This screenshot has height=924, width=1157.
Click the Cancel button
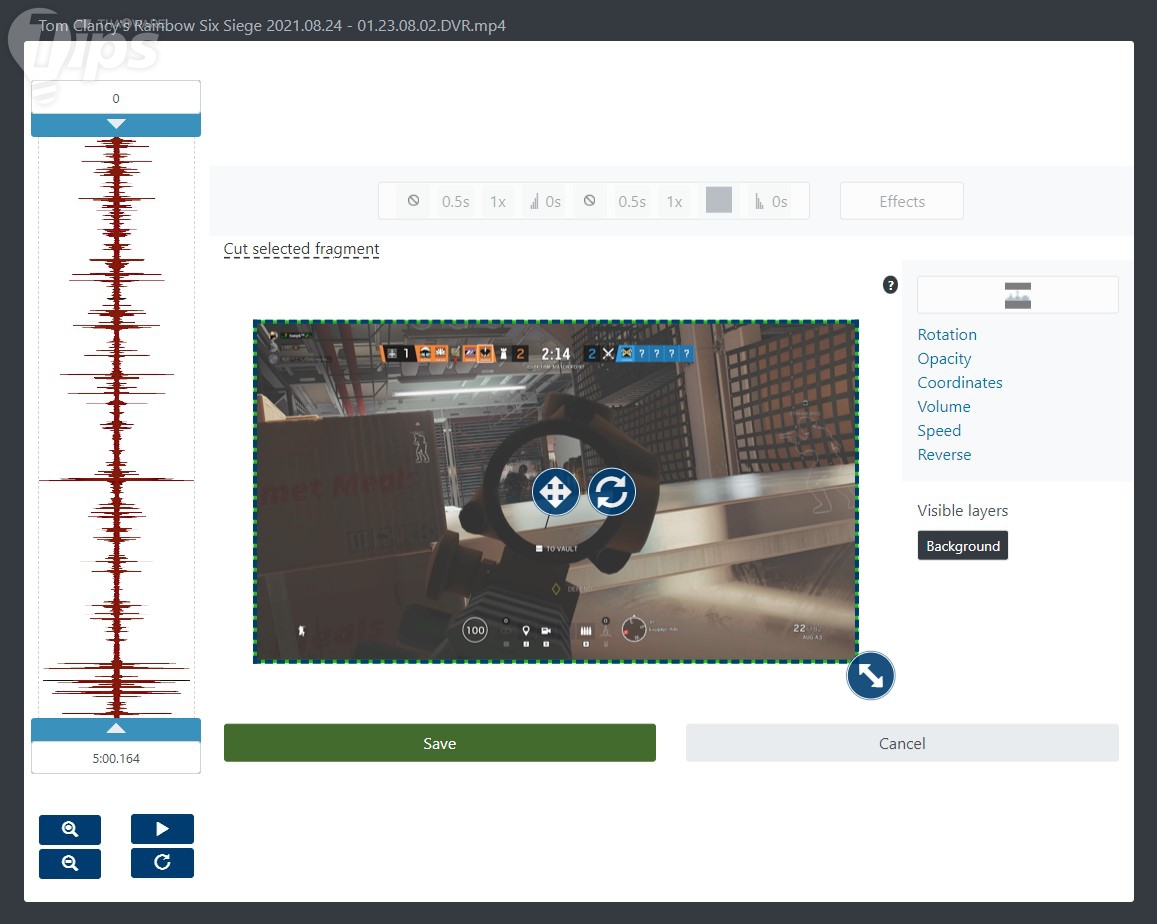tap(902, 743)
